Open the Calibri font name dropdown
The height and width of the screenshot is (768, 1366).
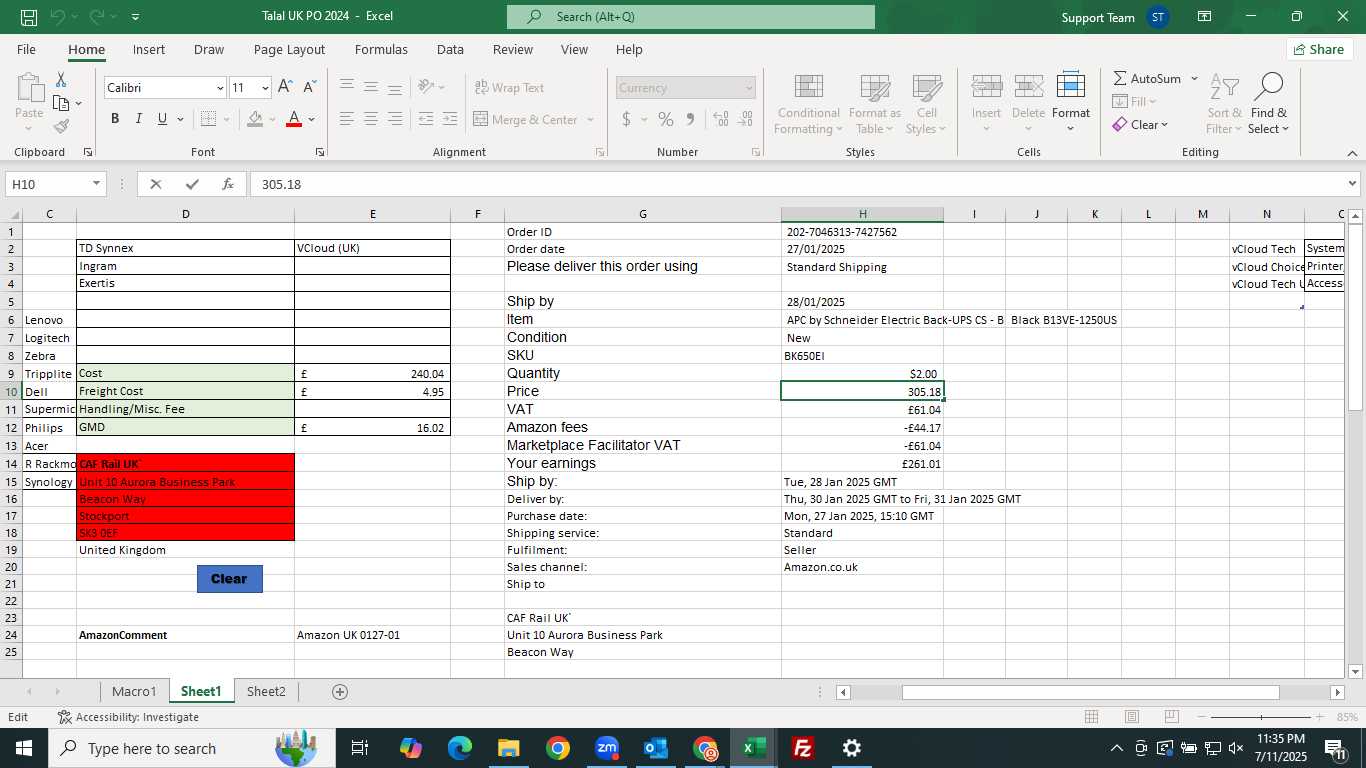220,88
